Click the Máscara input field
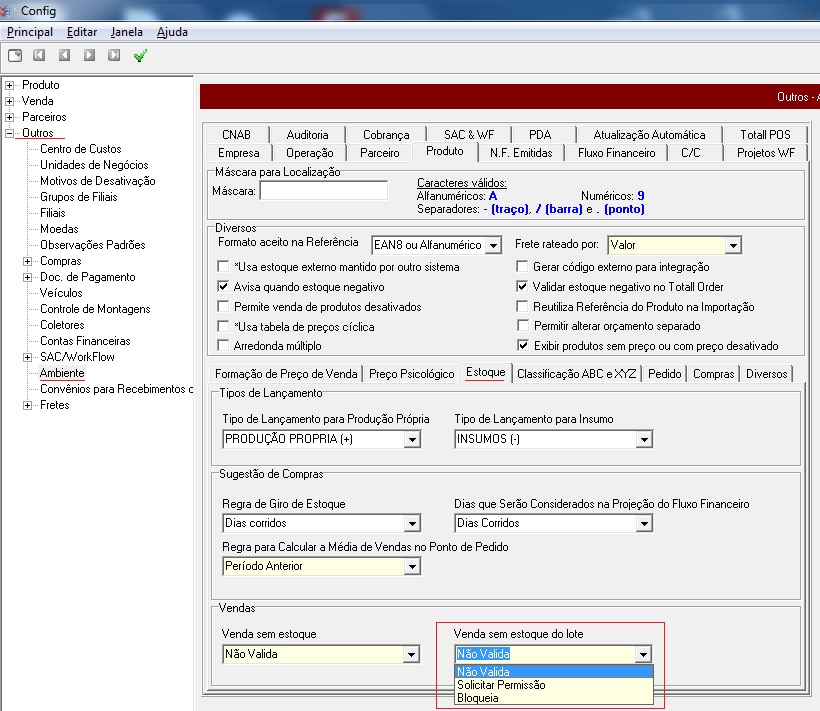The height and width of the screenshot is (711, 820). point(324,191)
